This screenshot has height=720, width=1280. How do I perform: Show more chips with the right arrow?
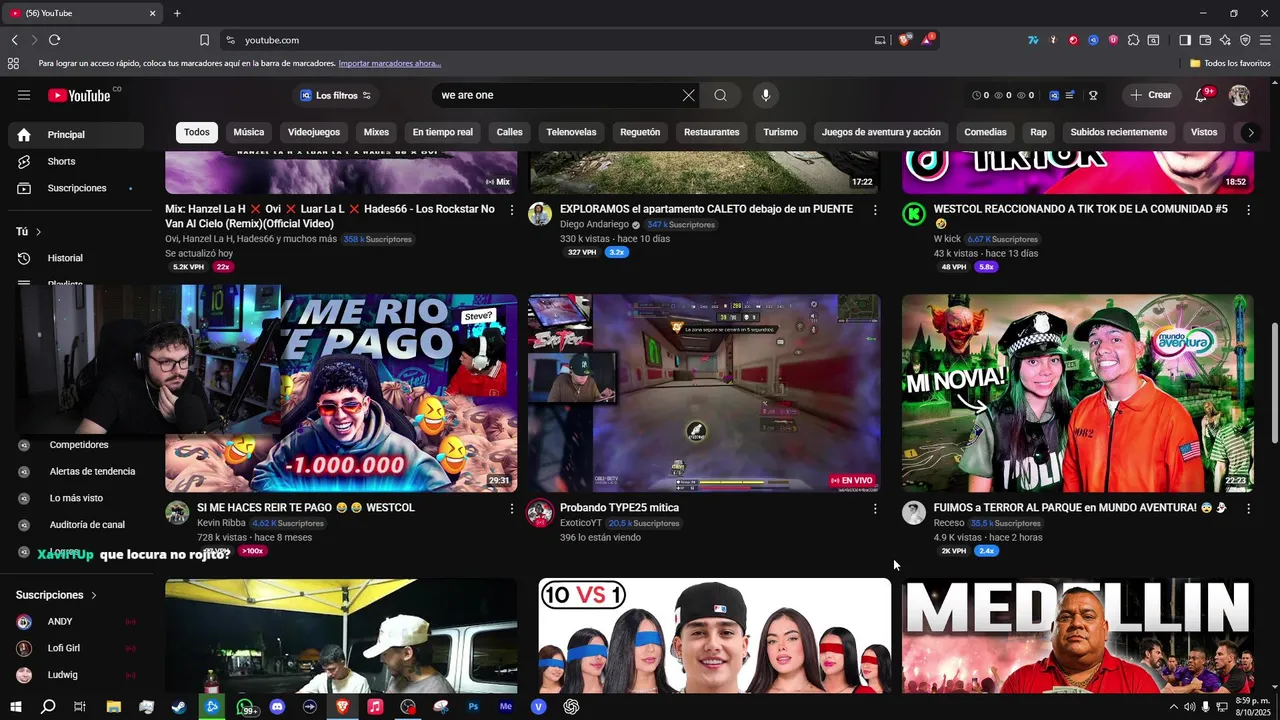pyautogui.click(x=1250, y=132)
